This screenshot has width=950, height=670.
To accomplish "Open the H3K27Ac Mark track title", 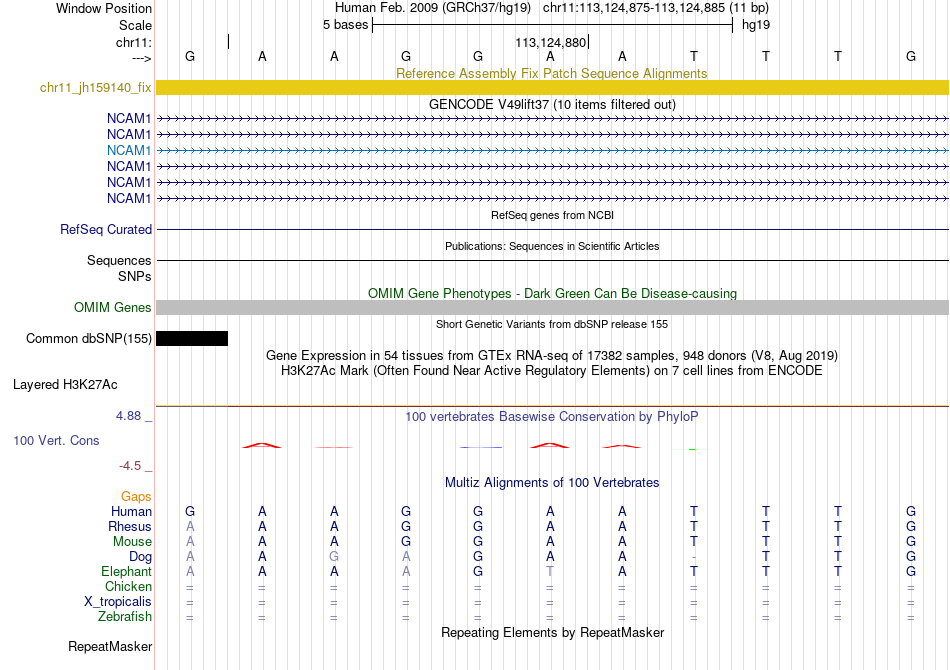I will [x=552, y=371].
